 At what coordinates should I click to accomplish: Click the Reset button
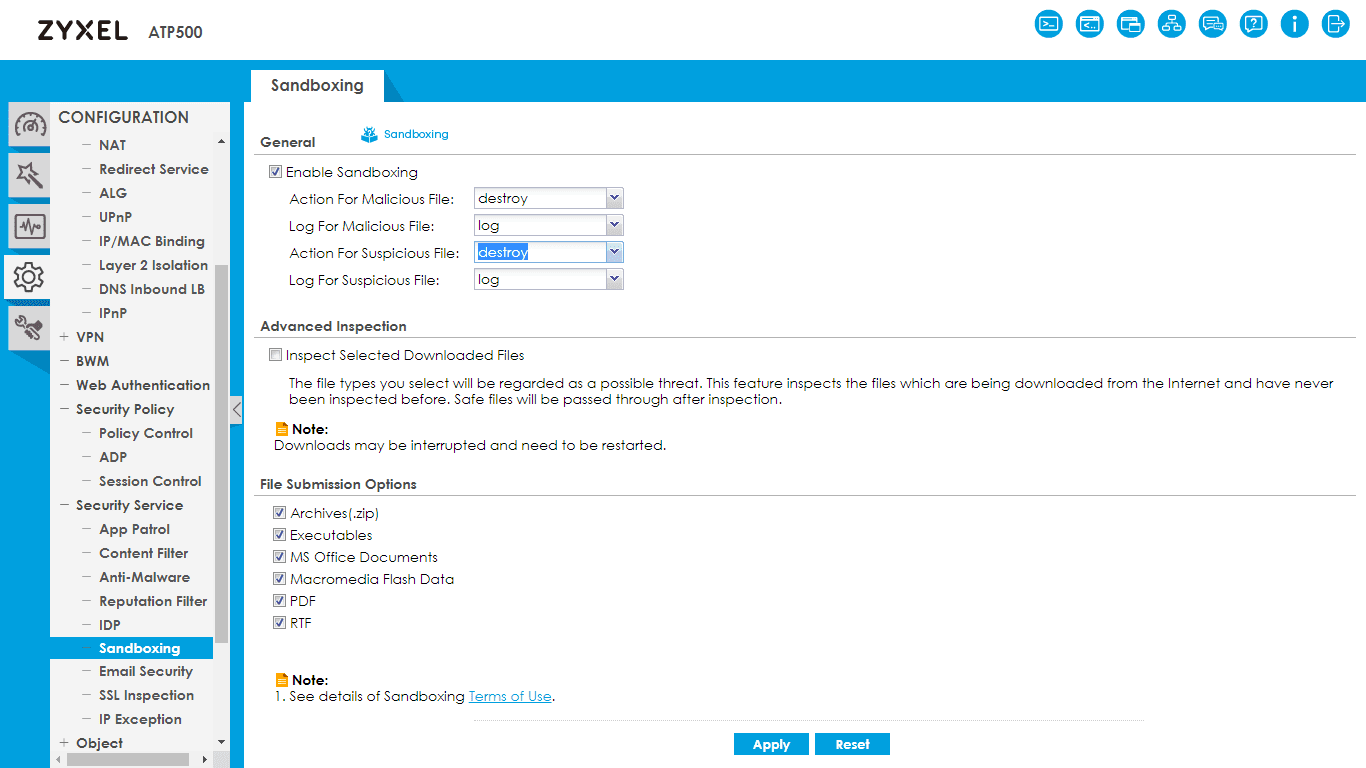click(x=852, y=744)
